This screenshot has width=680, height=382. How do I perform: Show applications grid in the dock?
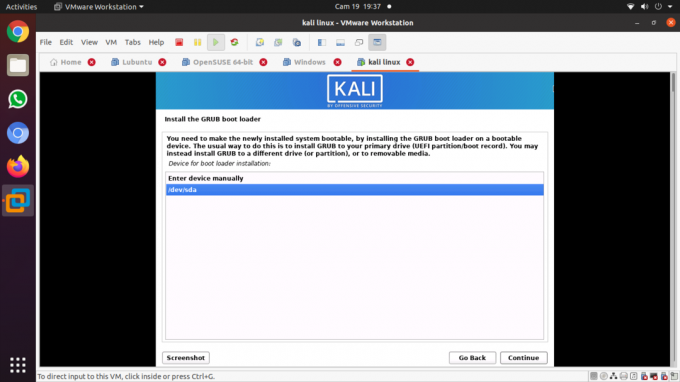[x=18, y=365]
